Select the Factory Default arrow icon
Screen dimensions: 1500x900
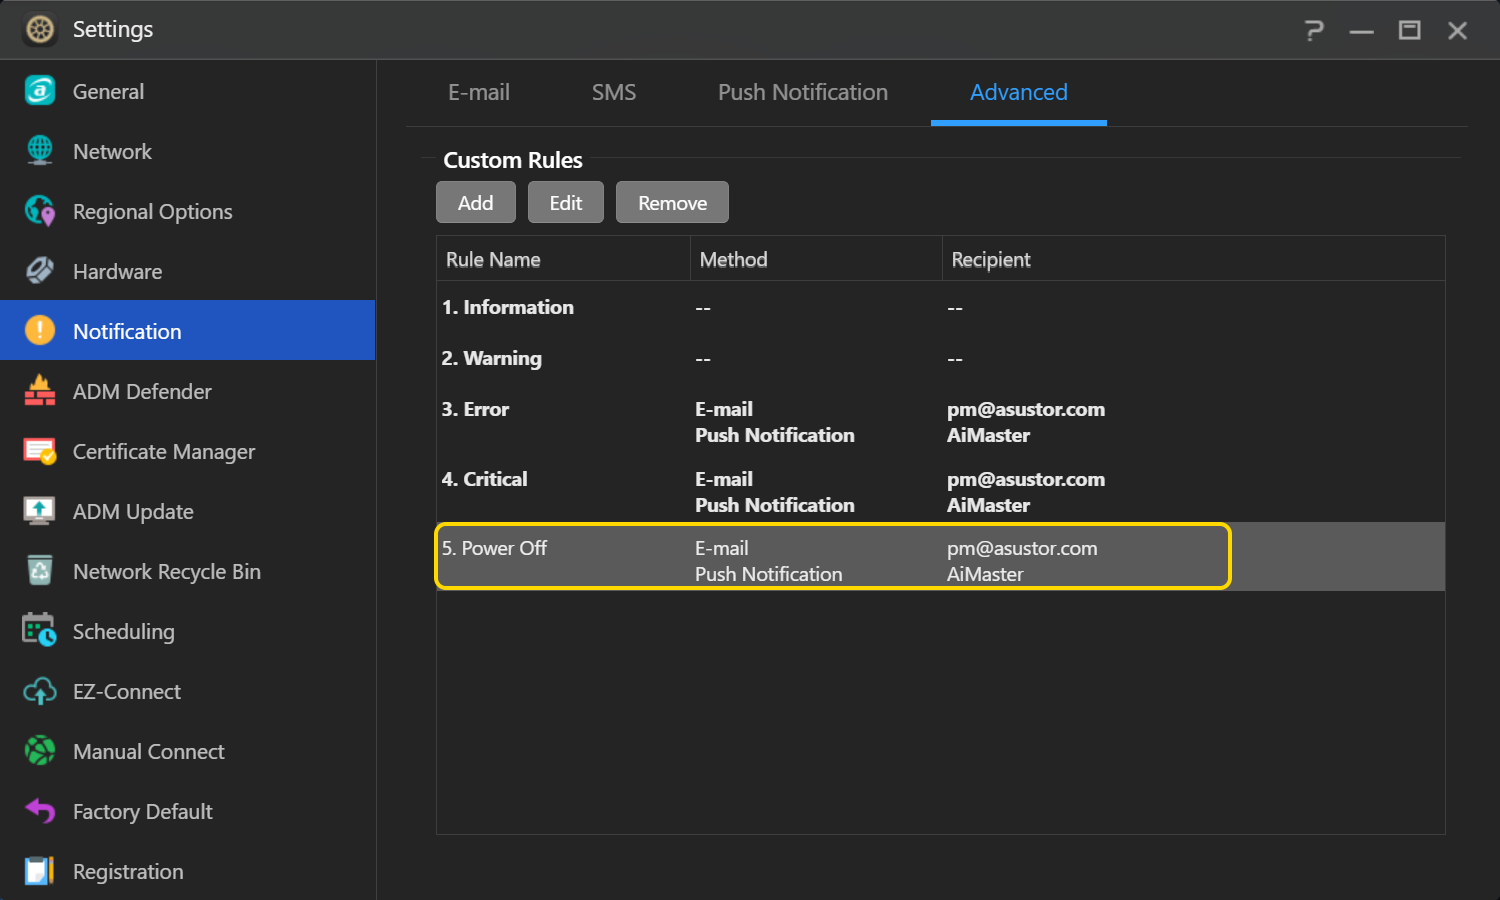40,811
